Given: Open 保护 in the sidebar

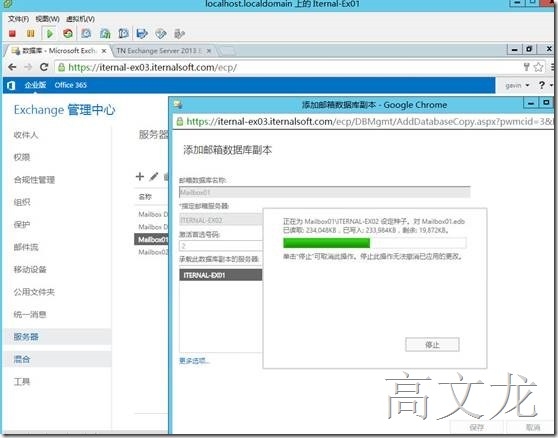Looking at the screenshot, I should tap(22, 225).
